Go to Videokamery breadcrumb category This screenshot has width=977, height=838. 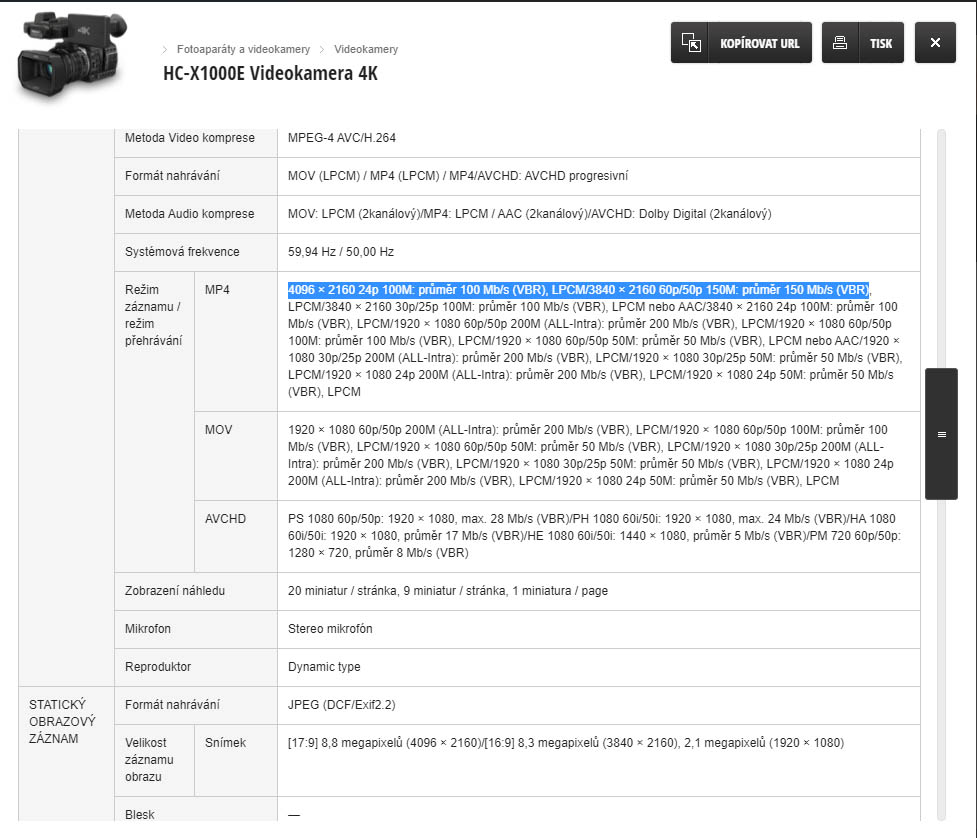tap(366, 49)
